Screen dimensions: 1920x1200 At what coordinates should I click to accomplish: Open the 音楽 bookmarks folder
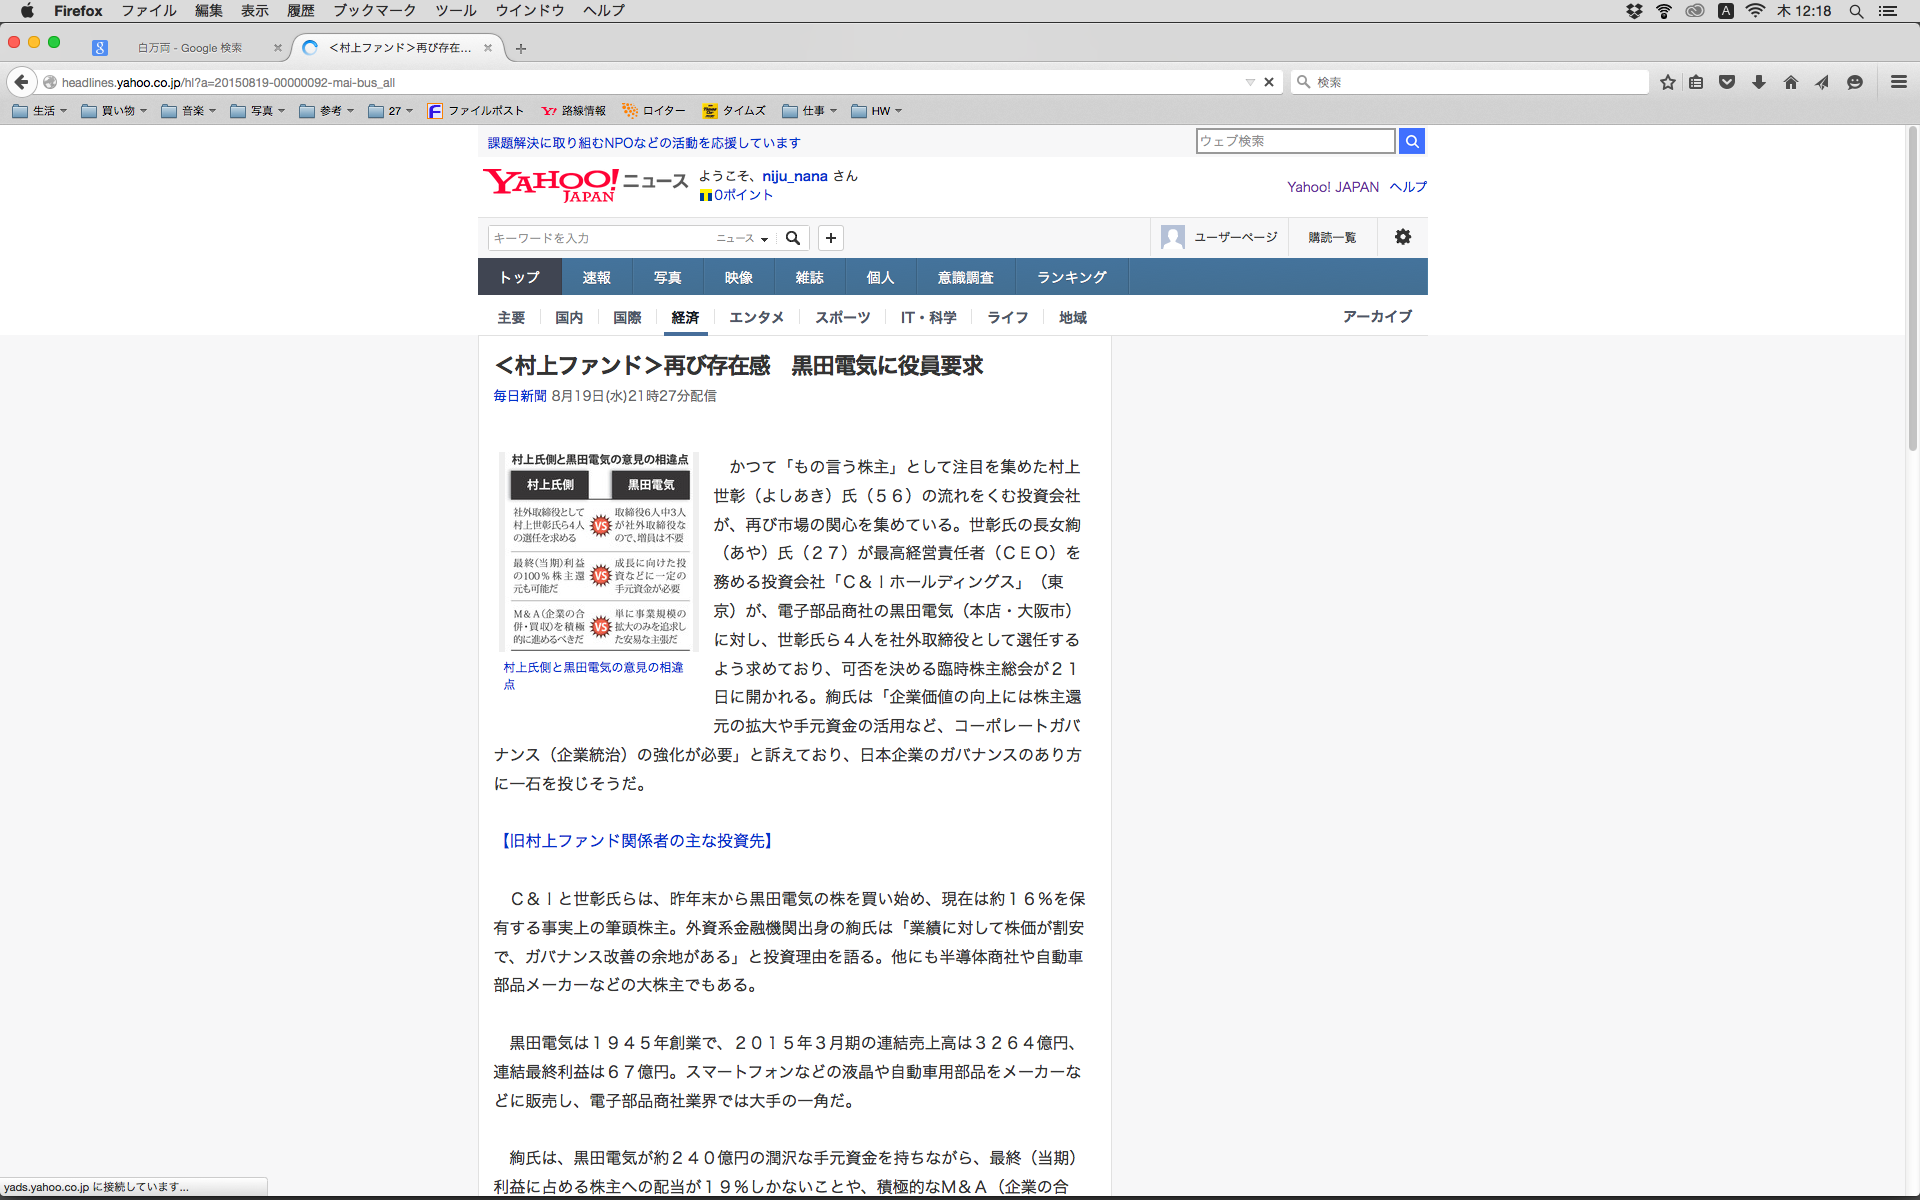189,111
